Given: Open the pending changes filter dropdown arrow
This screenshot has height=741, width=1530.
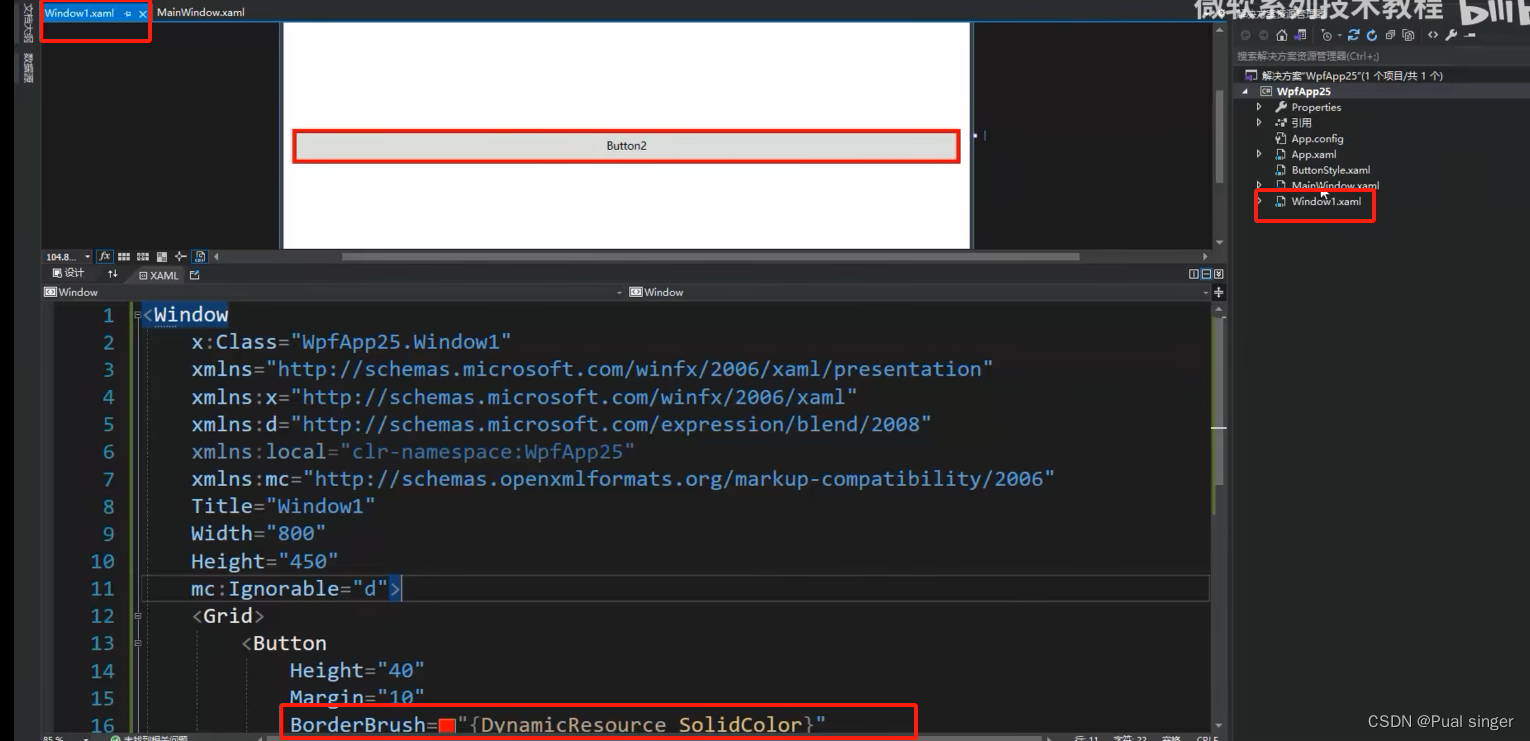Looking at the screenshot, I should [x=1340, y=36].
